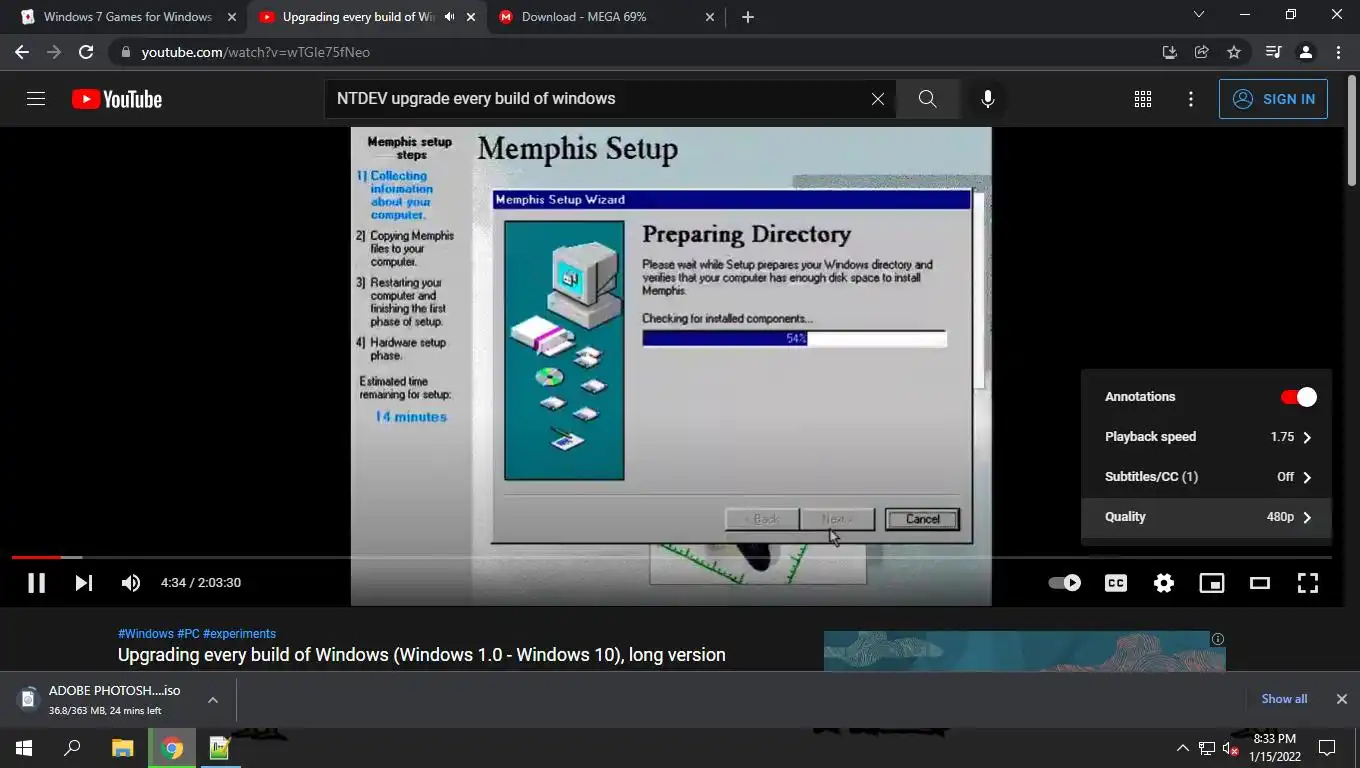Go to YouTube home via logo
Screen dimensions: 1360x768
coord(117,99)
